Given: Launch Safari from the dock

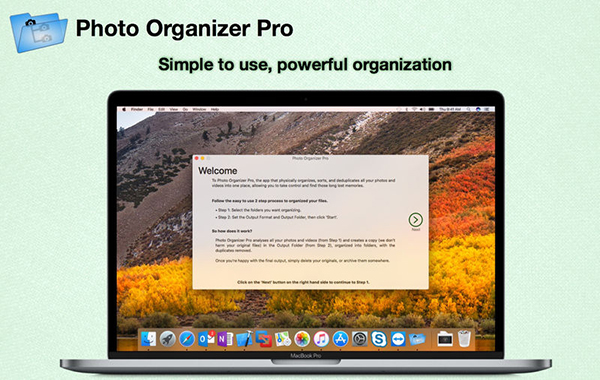Looking at the screenshot, I should (x=187, y=339).
